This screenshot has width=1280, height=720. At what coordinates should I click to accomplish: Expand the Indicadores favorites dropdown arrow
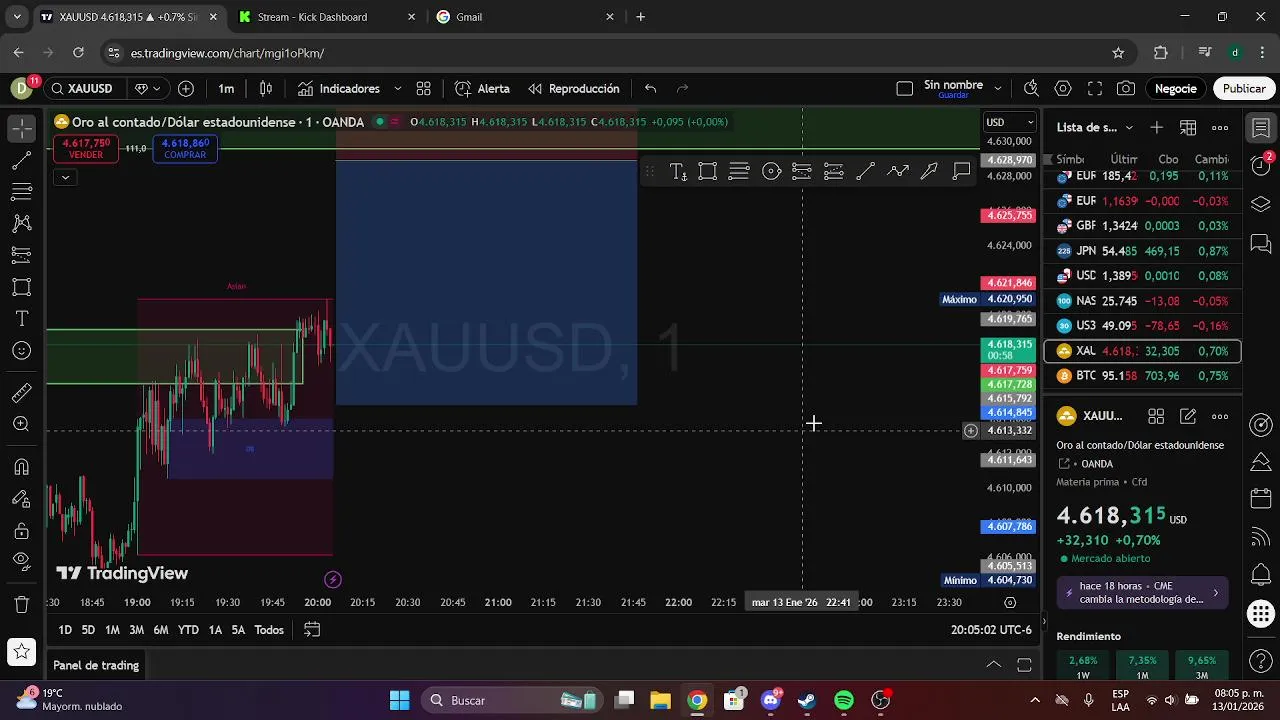coord(398,88)
